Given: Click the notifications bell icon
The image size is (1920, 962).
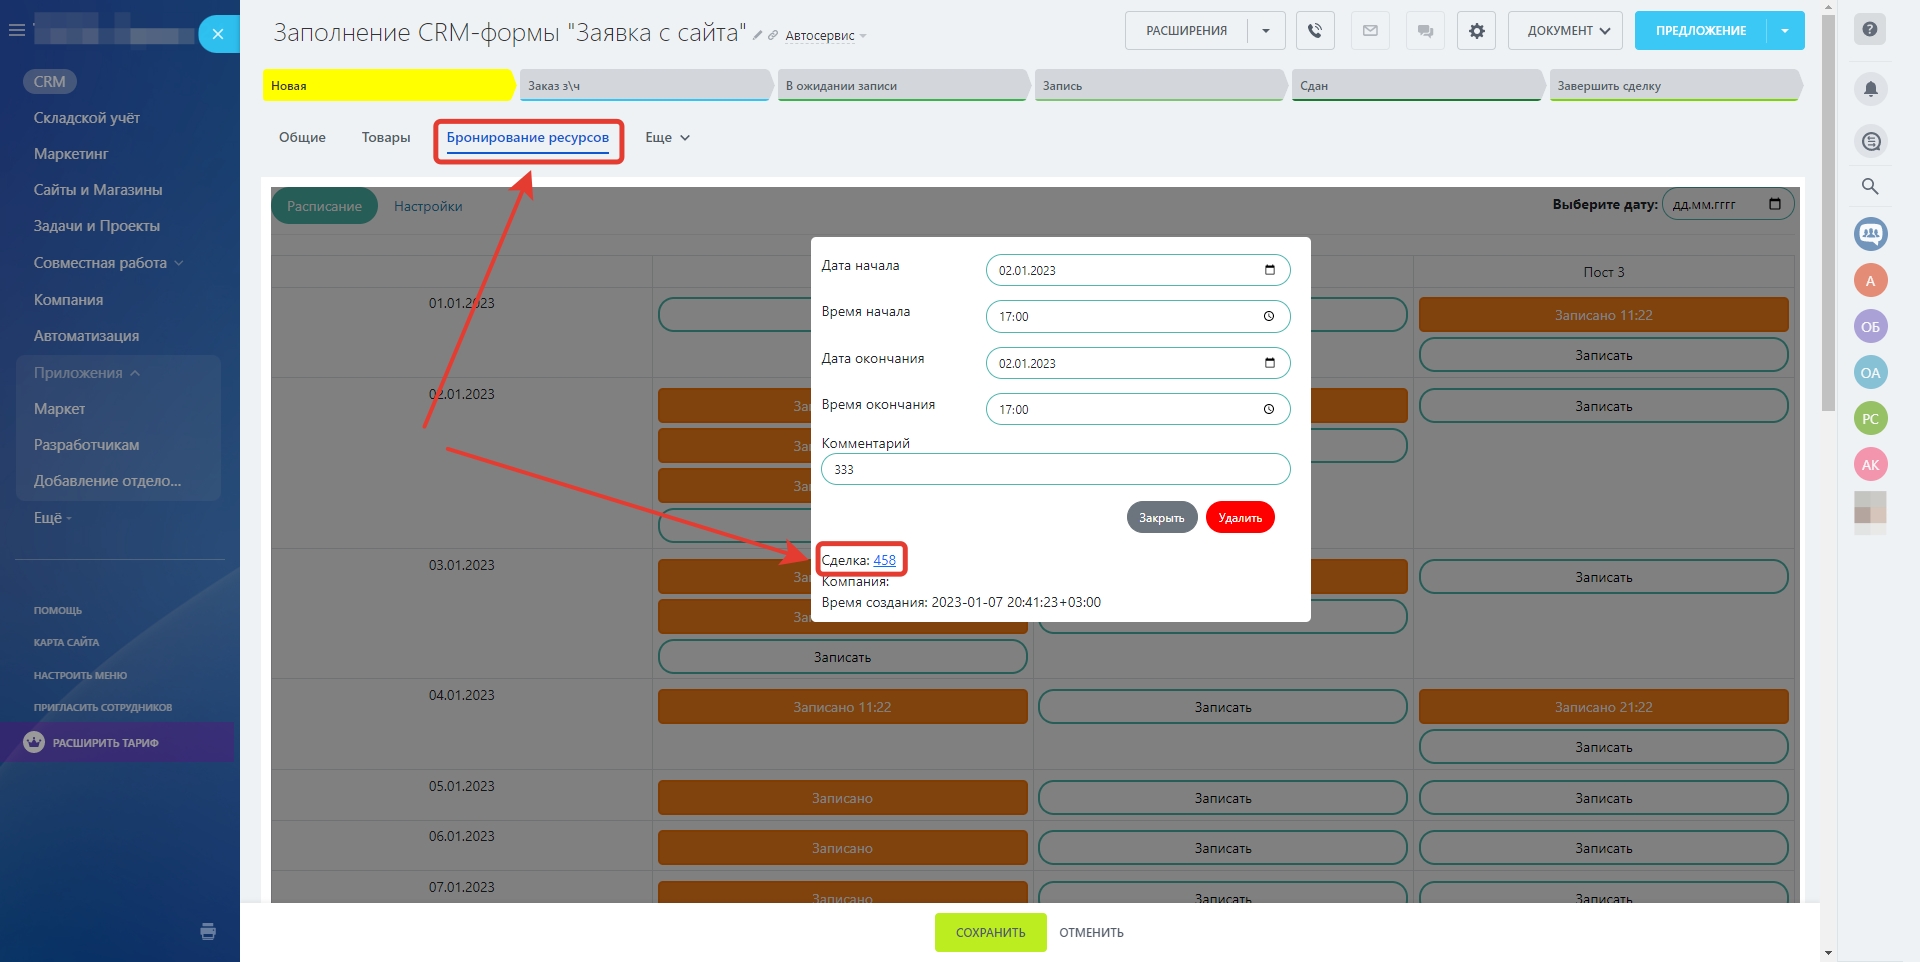Looking at the screenshot, I should coord(1870,89).
